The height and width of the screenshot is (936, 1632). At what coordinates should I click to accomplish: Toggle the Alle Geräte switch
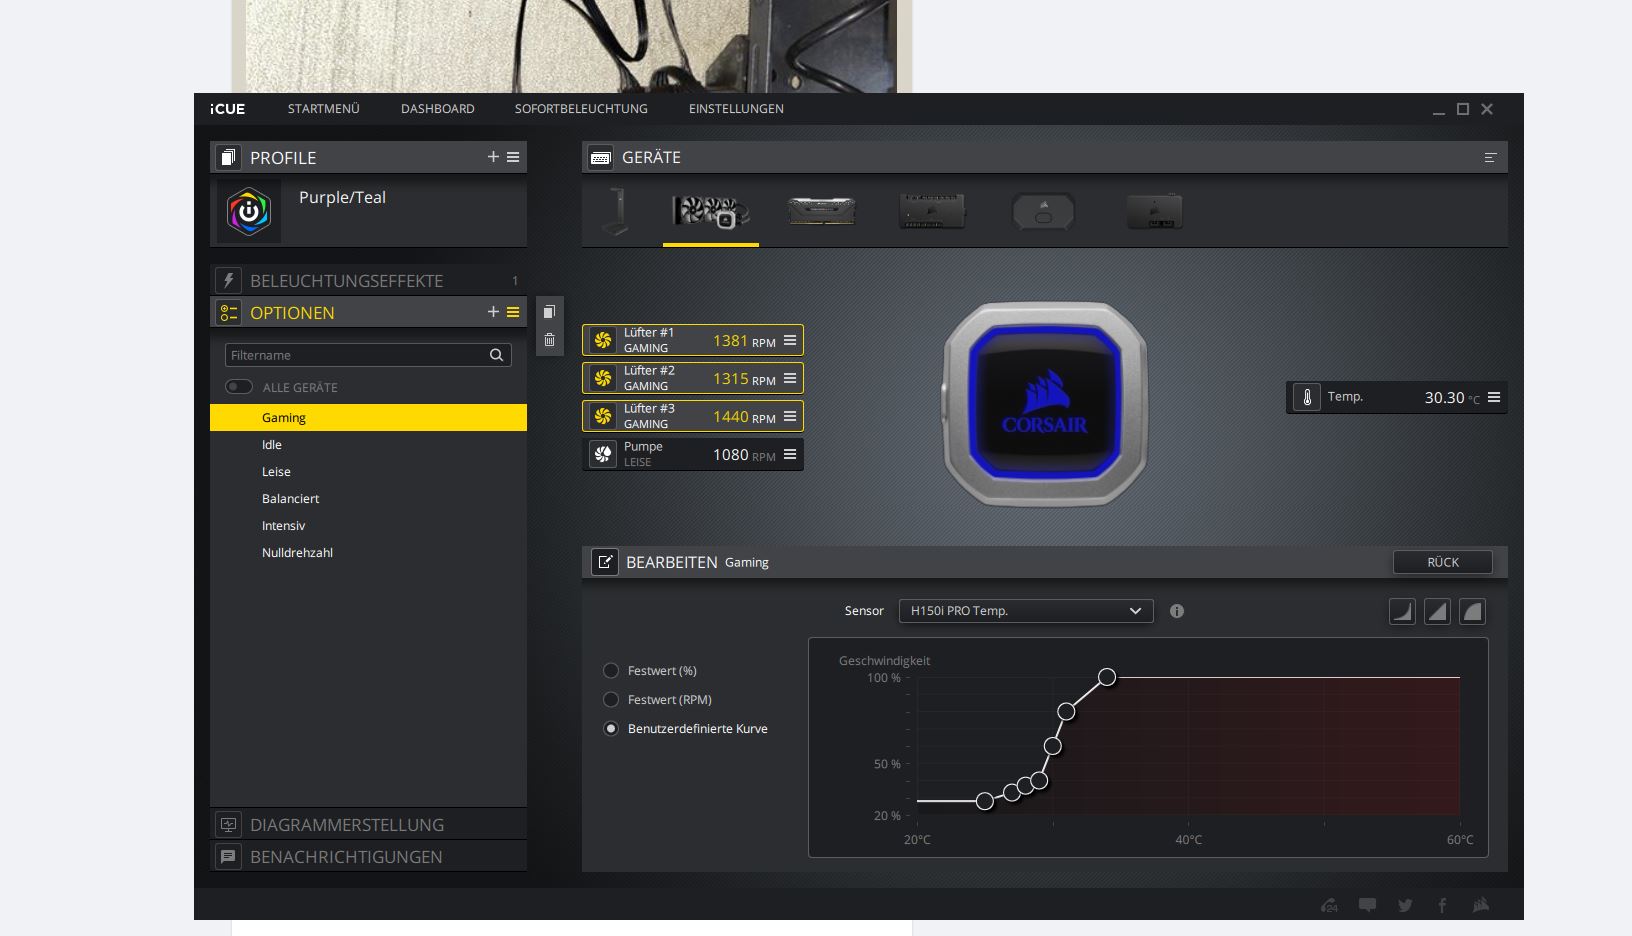point(239,387)
